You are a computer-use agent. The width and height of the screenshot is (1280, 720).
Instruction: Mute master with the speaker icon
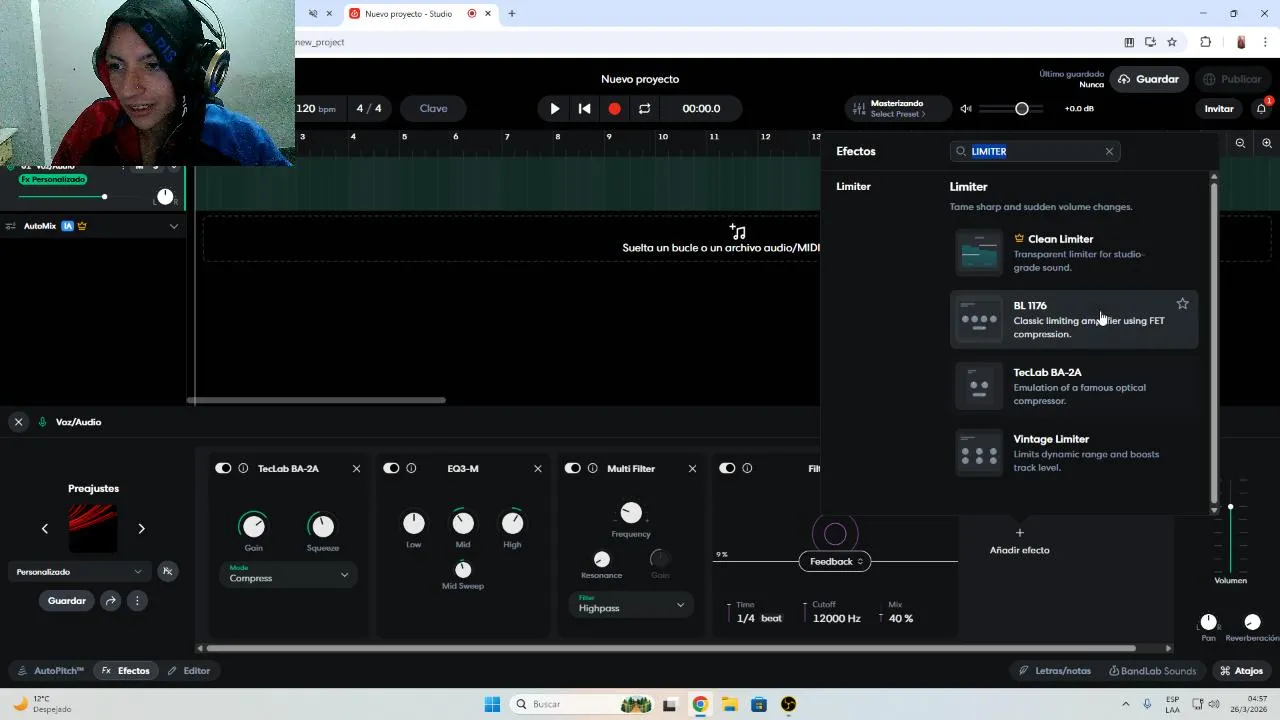[966, 108]
